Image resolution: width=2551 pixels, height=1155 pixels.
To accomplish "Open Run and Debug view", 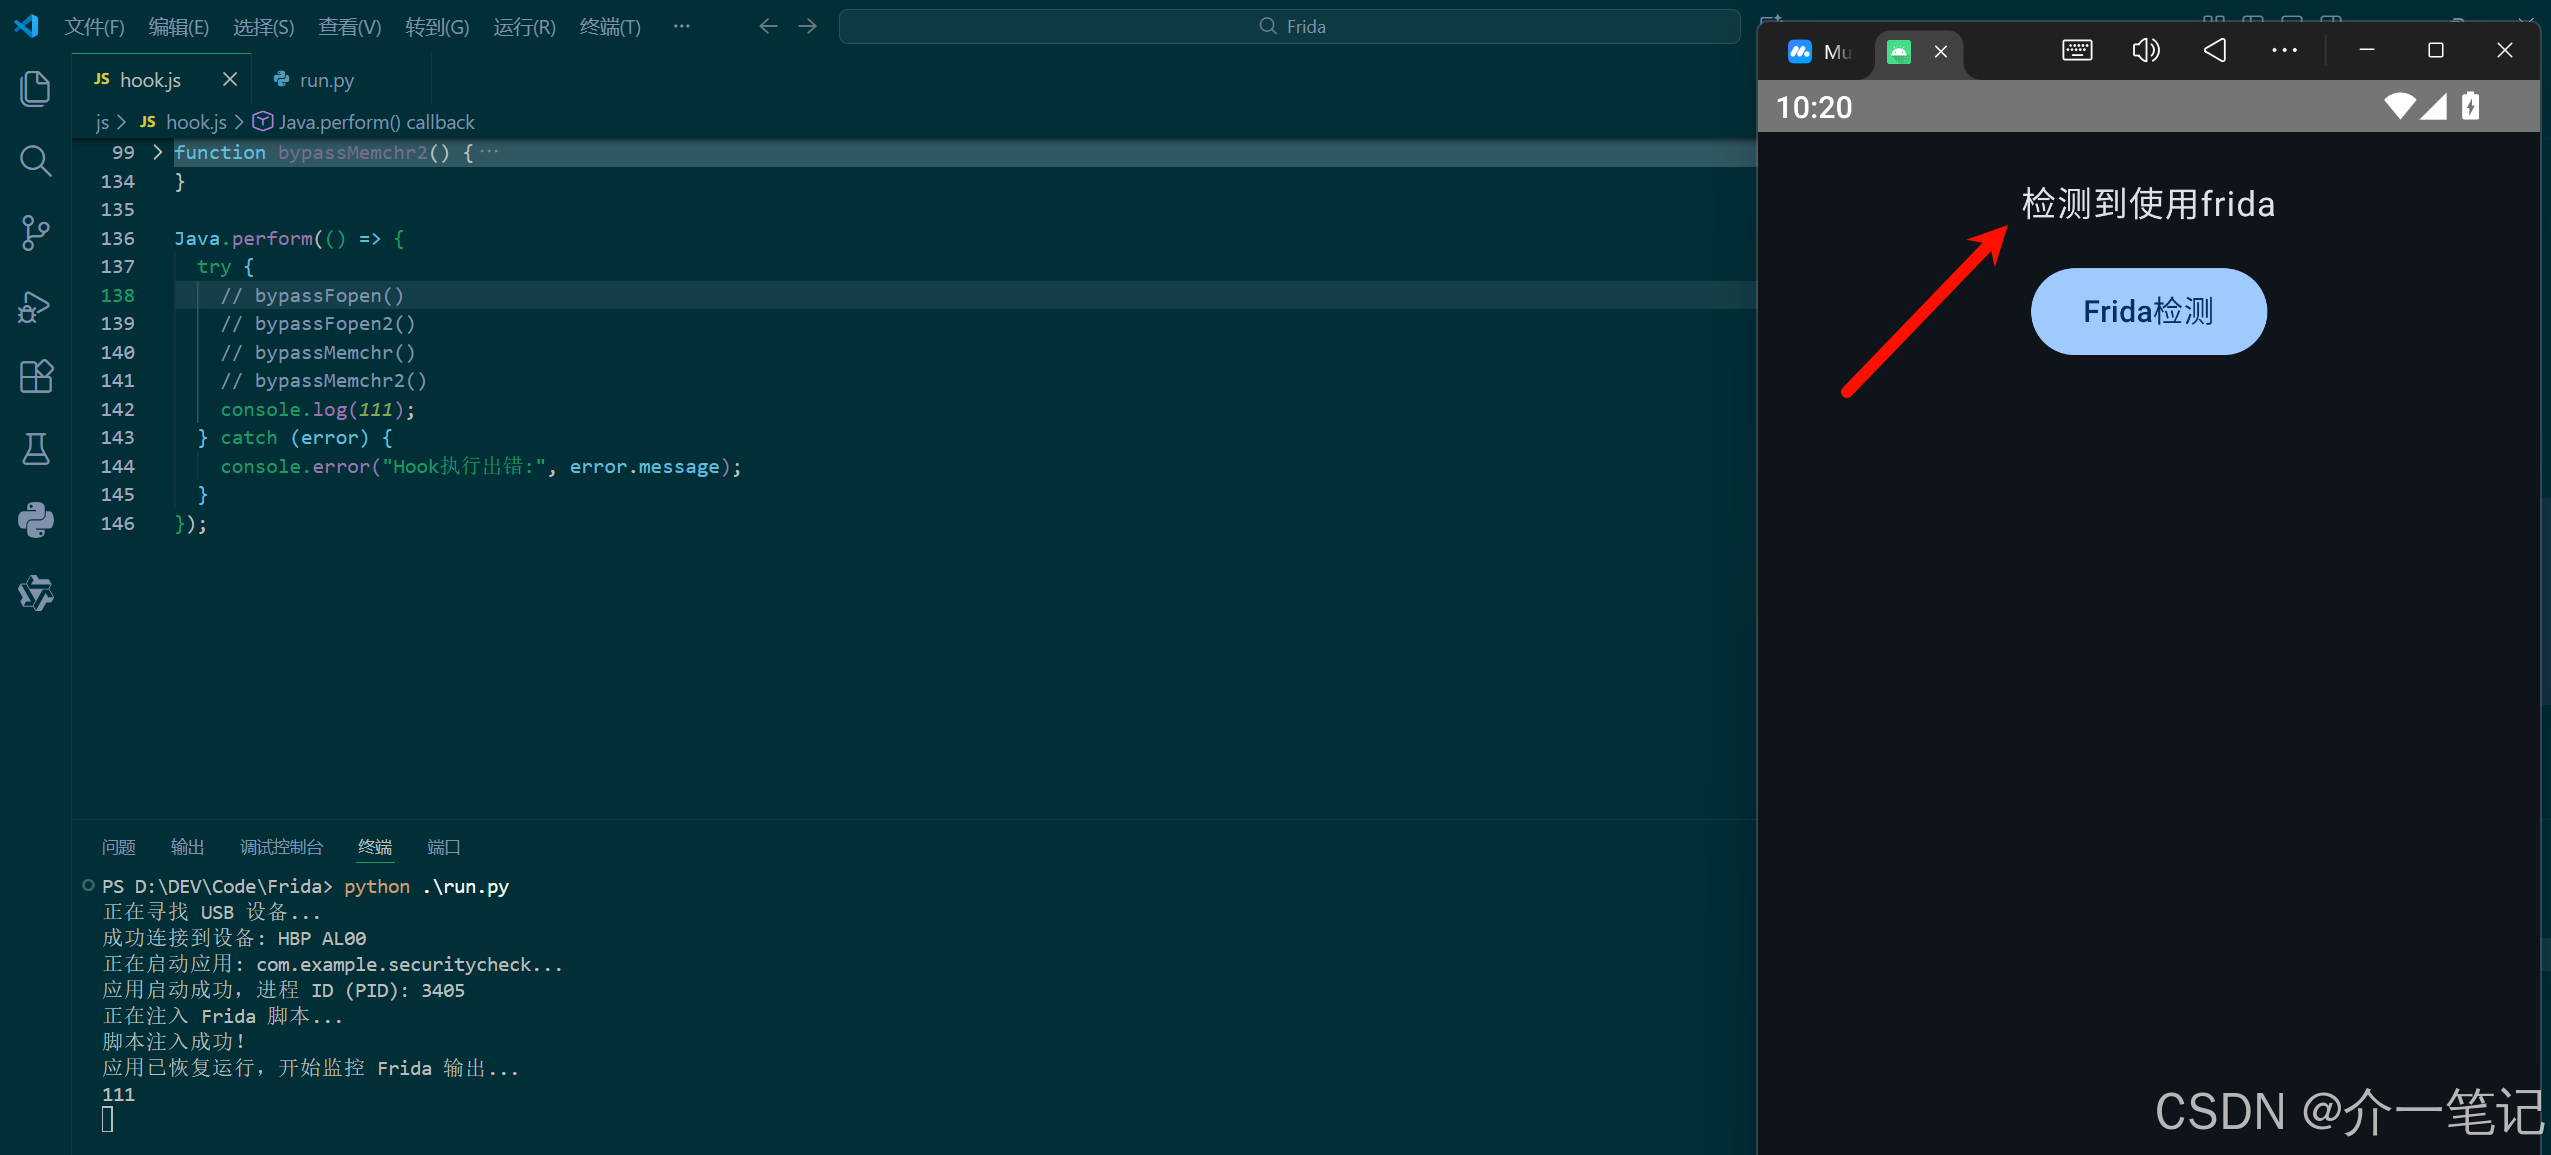I will [35, 306].
